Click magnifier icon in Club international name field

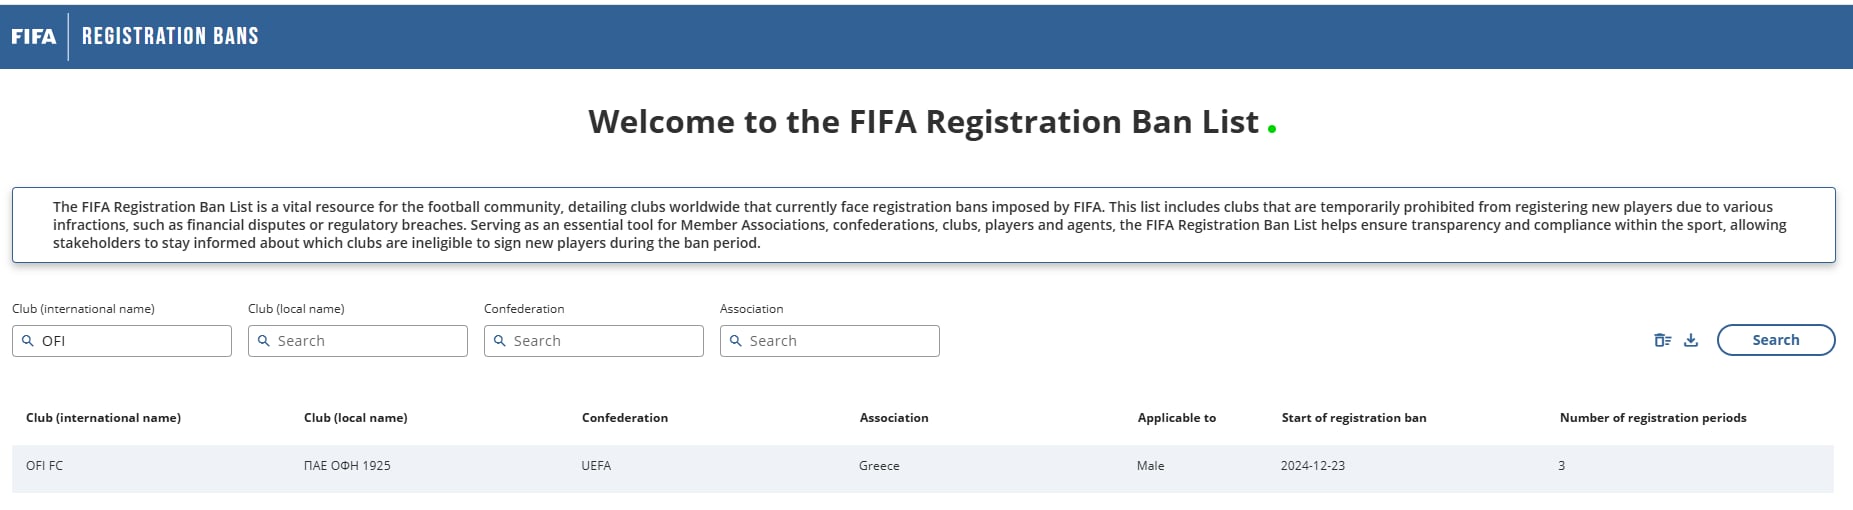click(x=27, y=341)
